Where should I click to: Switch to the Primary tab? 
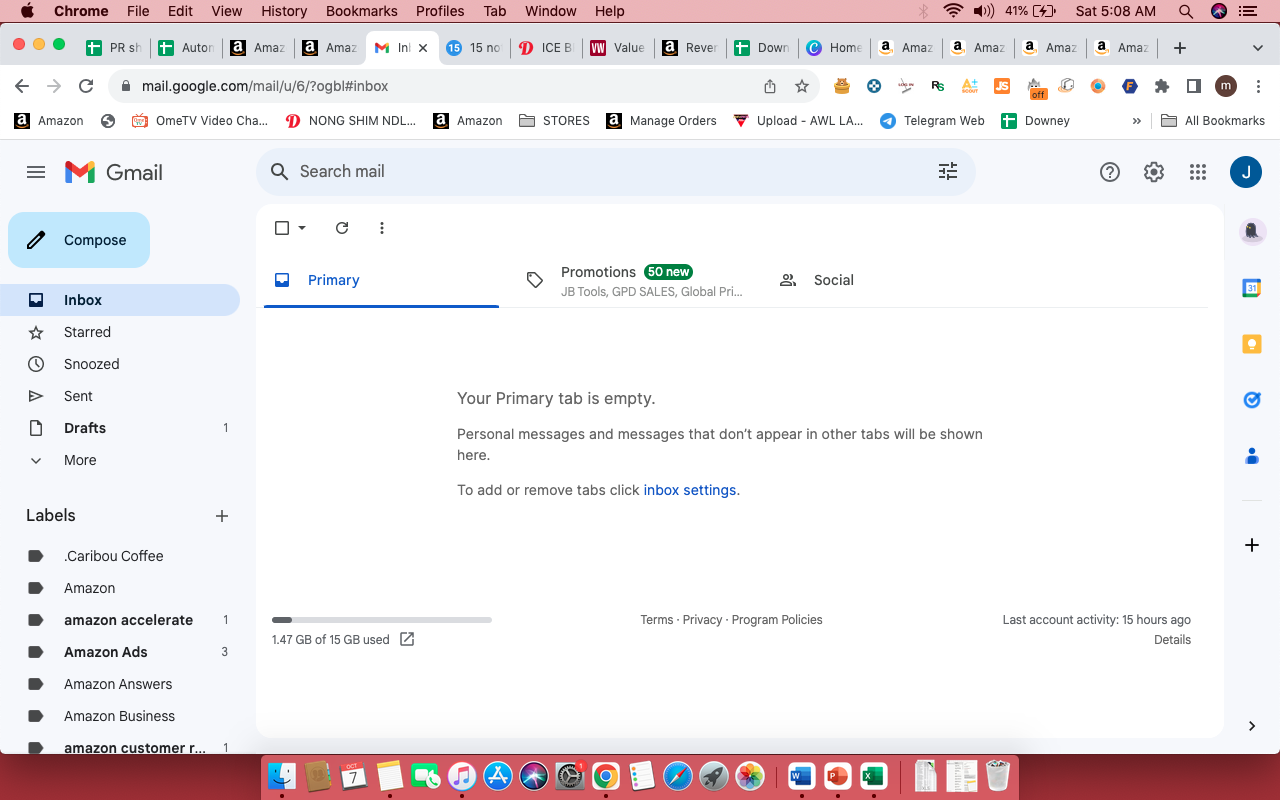coord(381,280)
